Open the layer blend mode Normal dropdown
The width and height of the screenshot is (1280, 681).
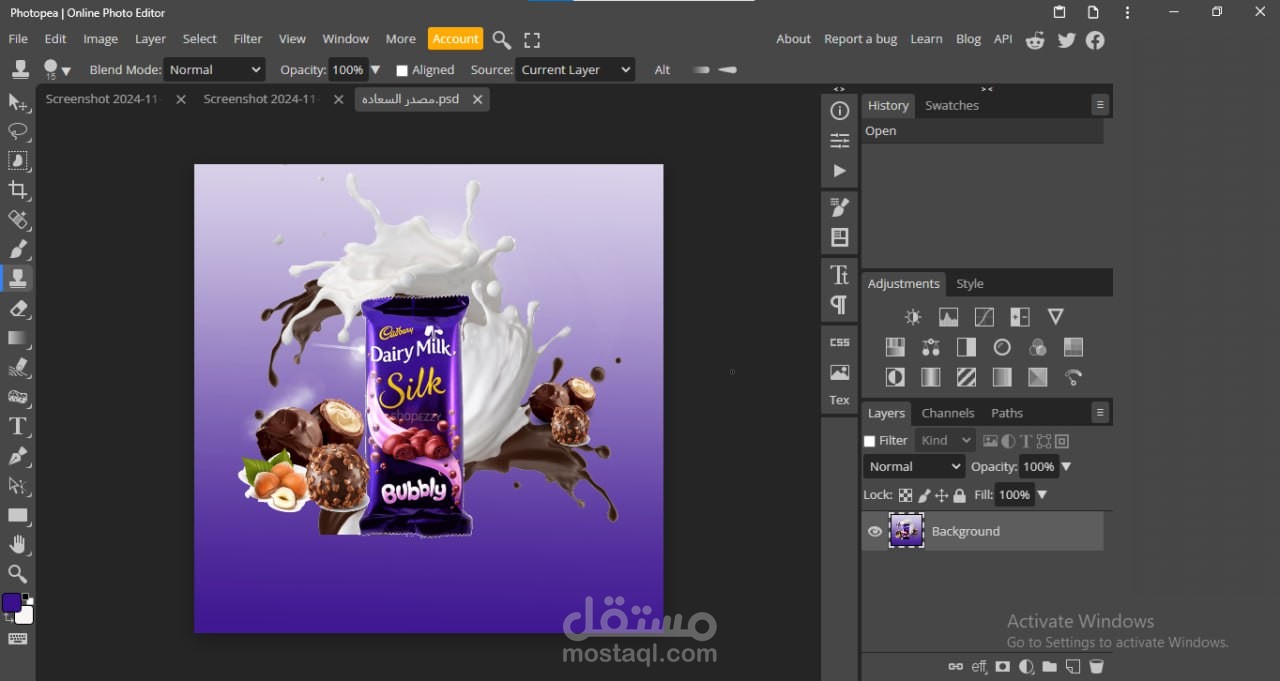tap(914, 466)
